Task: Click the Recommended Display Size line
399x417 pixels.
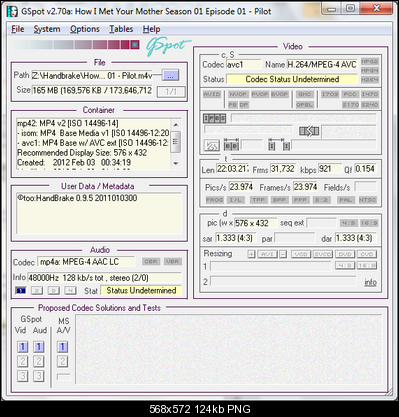Action: [82, 153]
